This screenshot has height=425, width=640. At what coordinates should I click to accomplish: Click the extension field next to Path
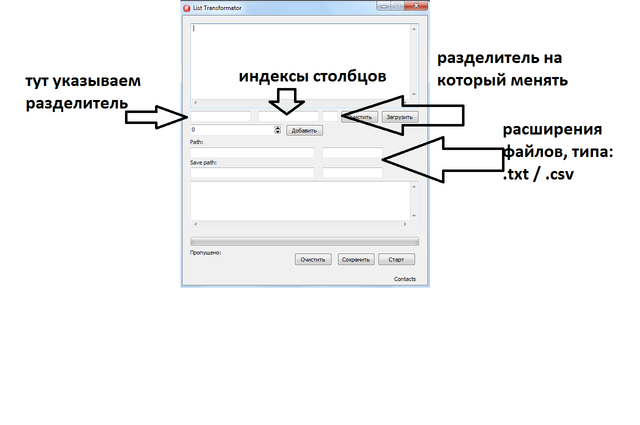point(353,153)
